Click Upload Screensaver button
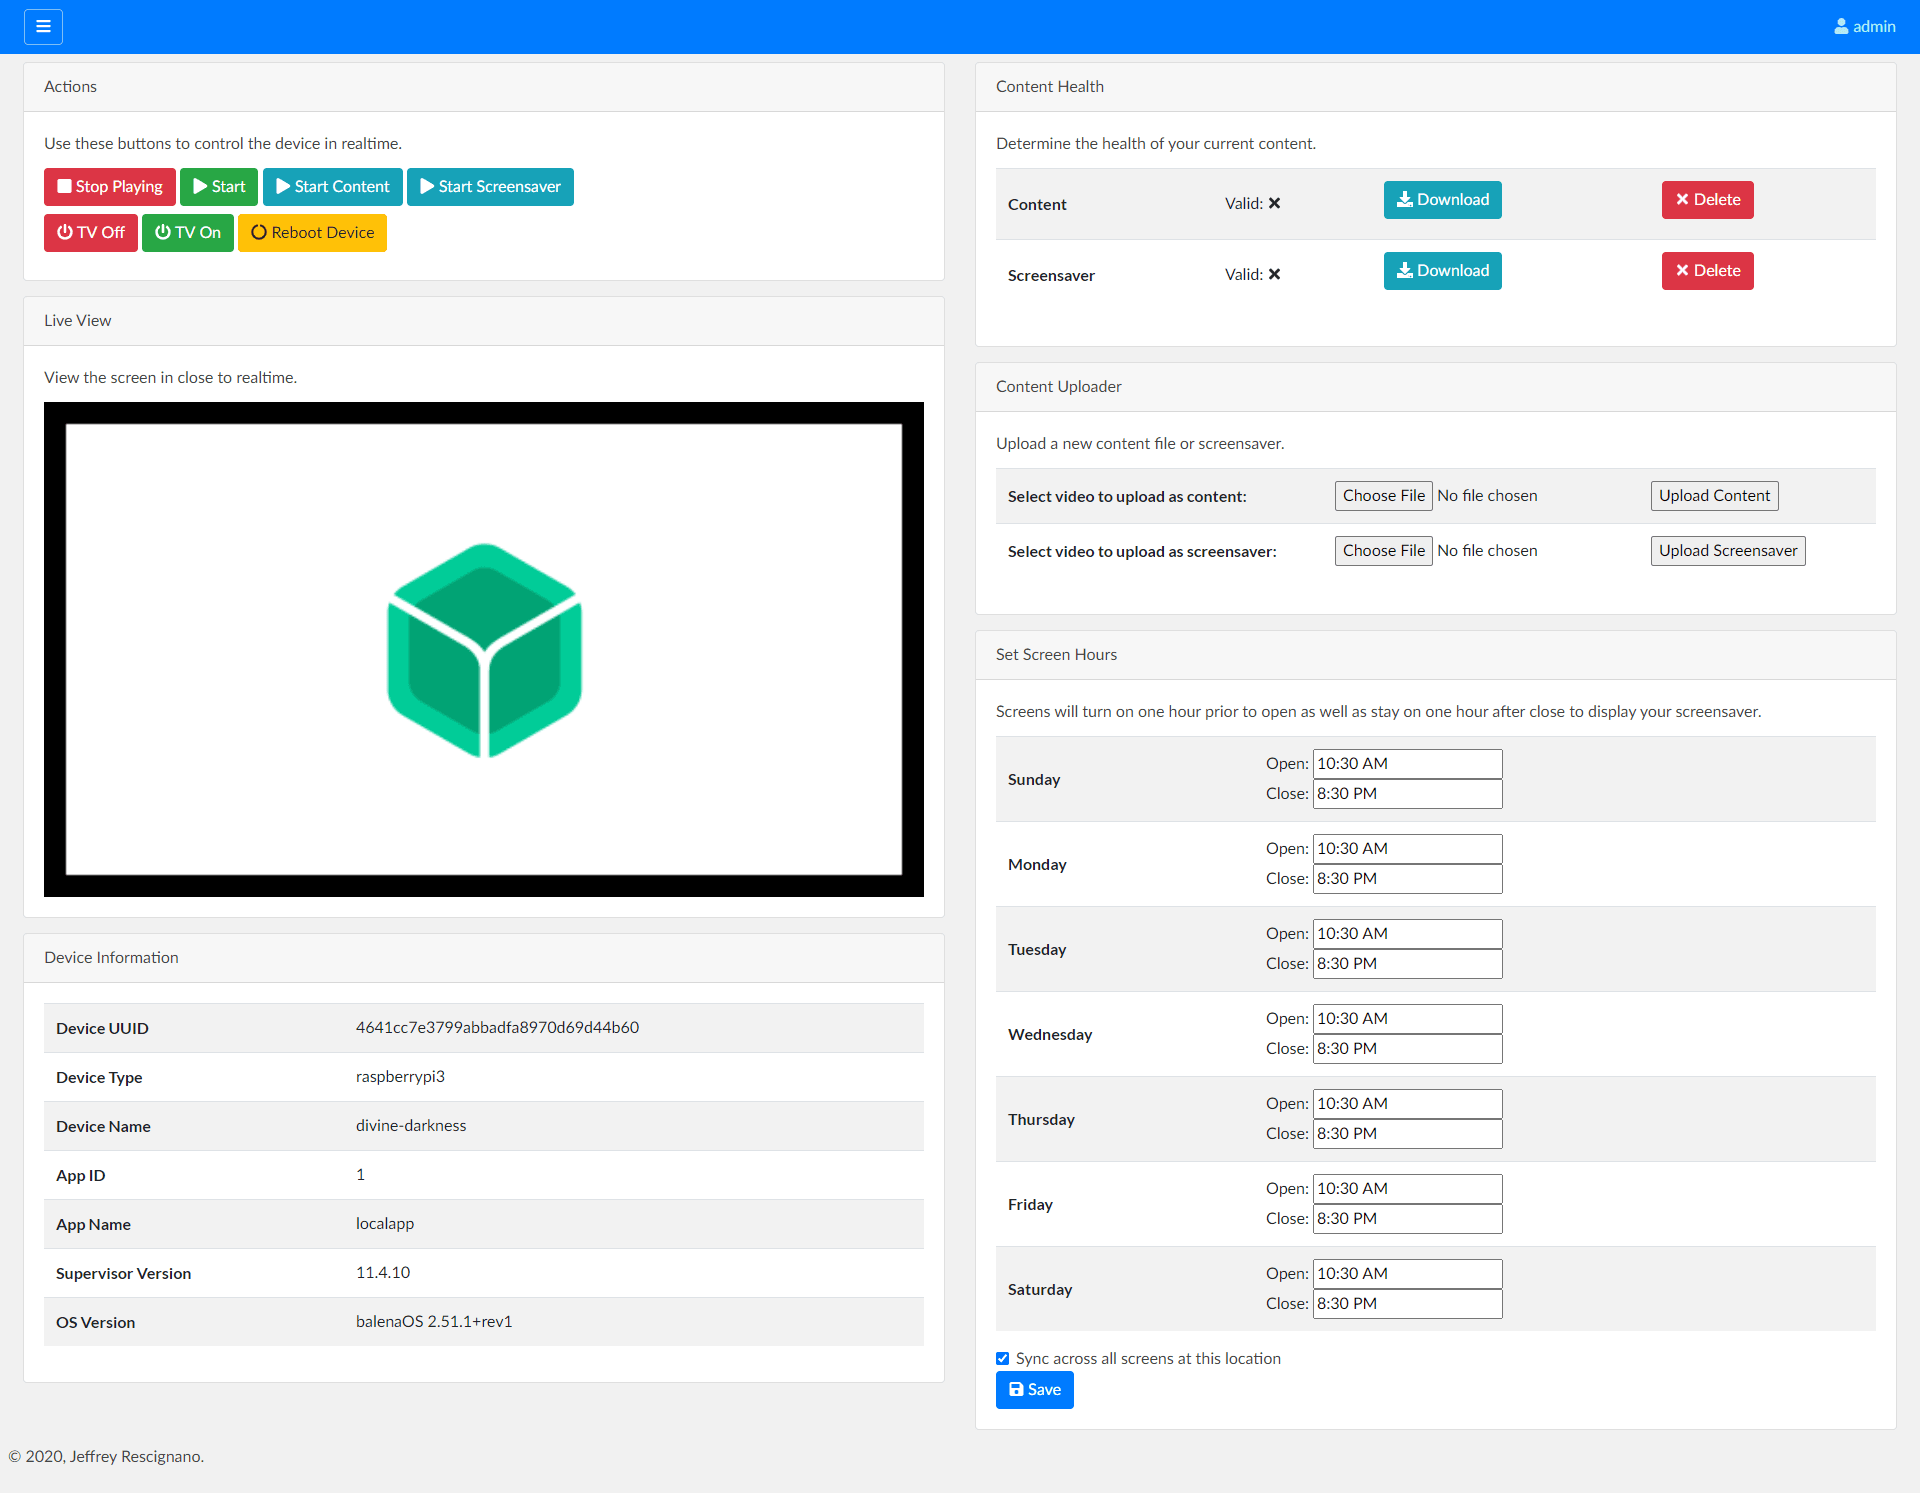Screen dimensions: 1920x1493 (x=1728, y=551)
